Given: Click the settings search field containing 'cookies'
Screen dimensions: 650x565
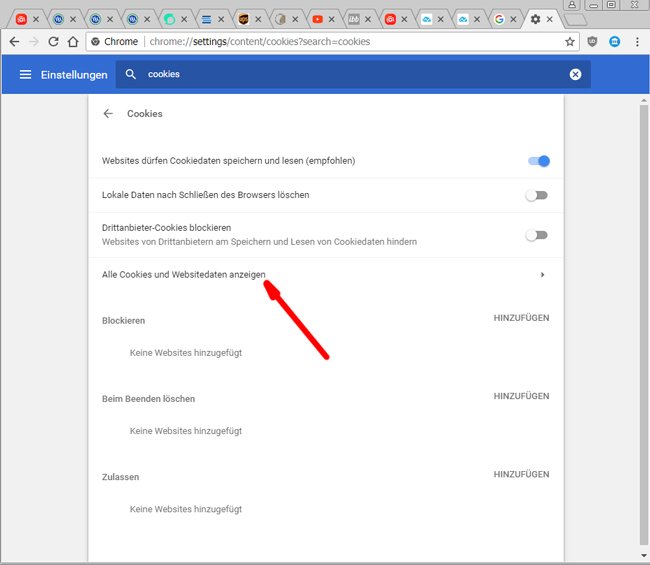Looking at the screenshot, I should click(x=353, y=74).
